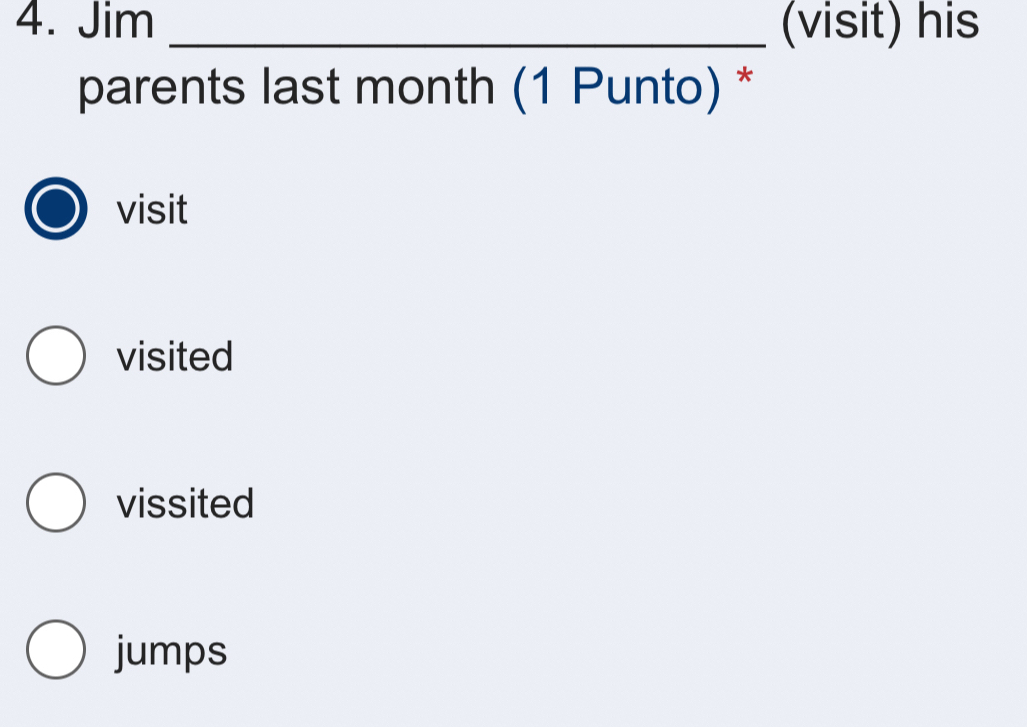Screen dimensions: 1027x727
Task: Click the 'jumps' answer label text
Action: click(x=172, y=652)
